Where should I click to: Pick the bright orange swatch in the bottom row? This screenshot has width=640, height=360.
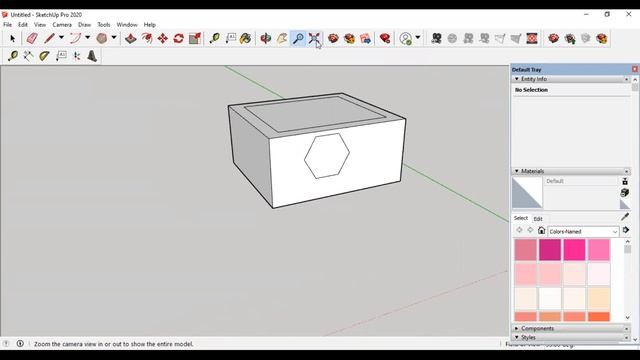[x=599, y=316]
